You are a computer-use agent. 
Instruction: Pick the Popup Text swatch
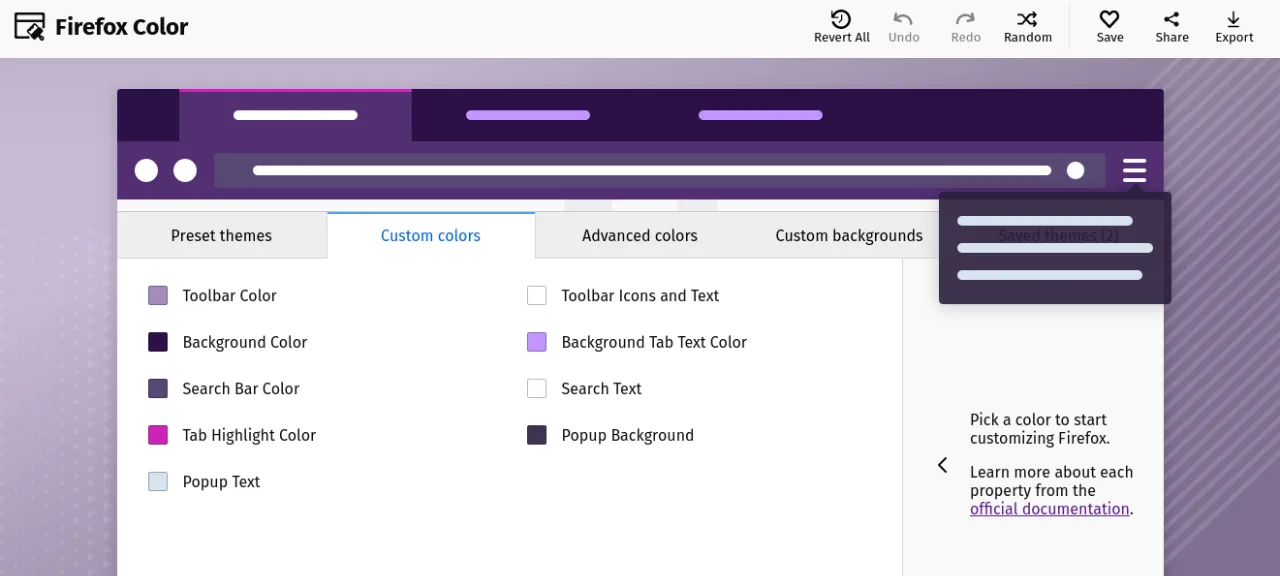(x=158, y=482)
